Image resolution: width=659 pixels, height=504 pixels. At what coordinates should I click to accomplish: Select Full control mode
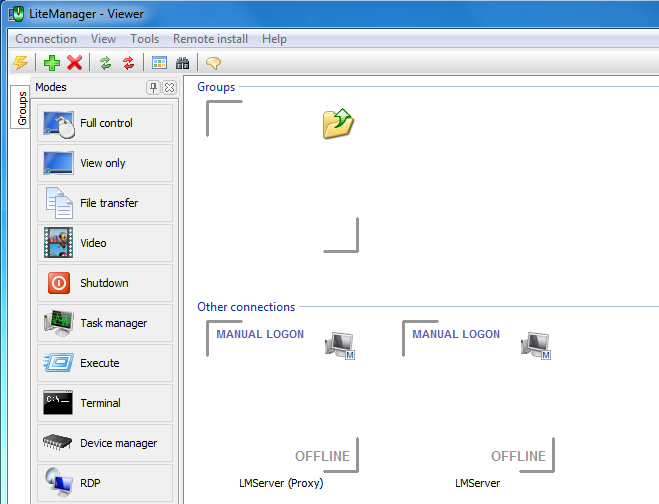click(x=105, y=123)
